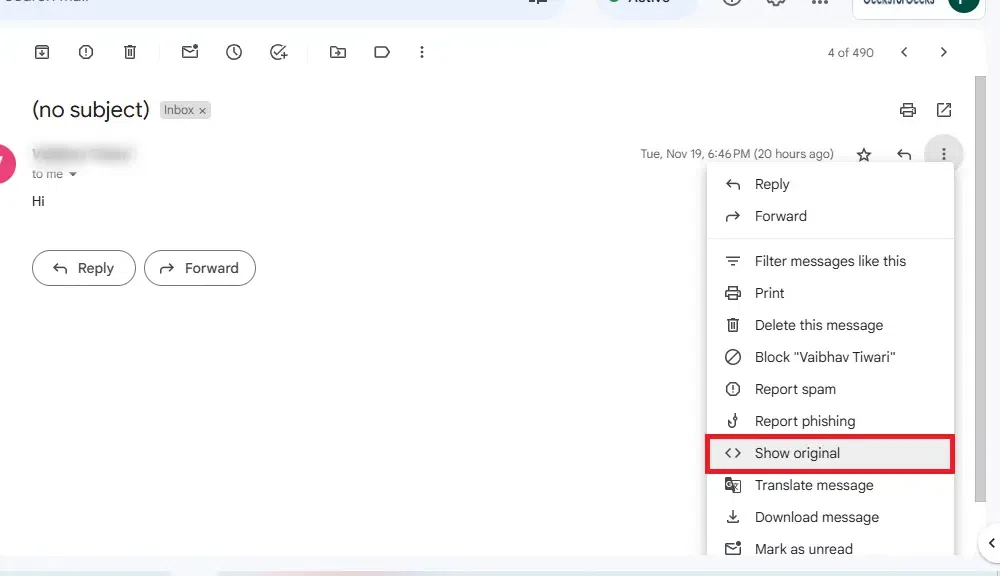
Task: Open the Labels tag icon
Action: point(382,52)
